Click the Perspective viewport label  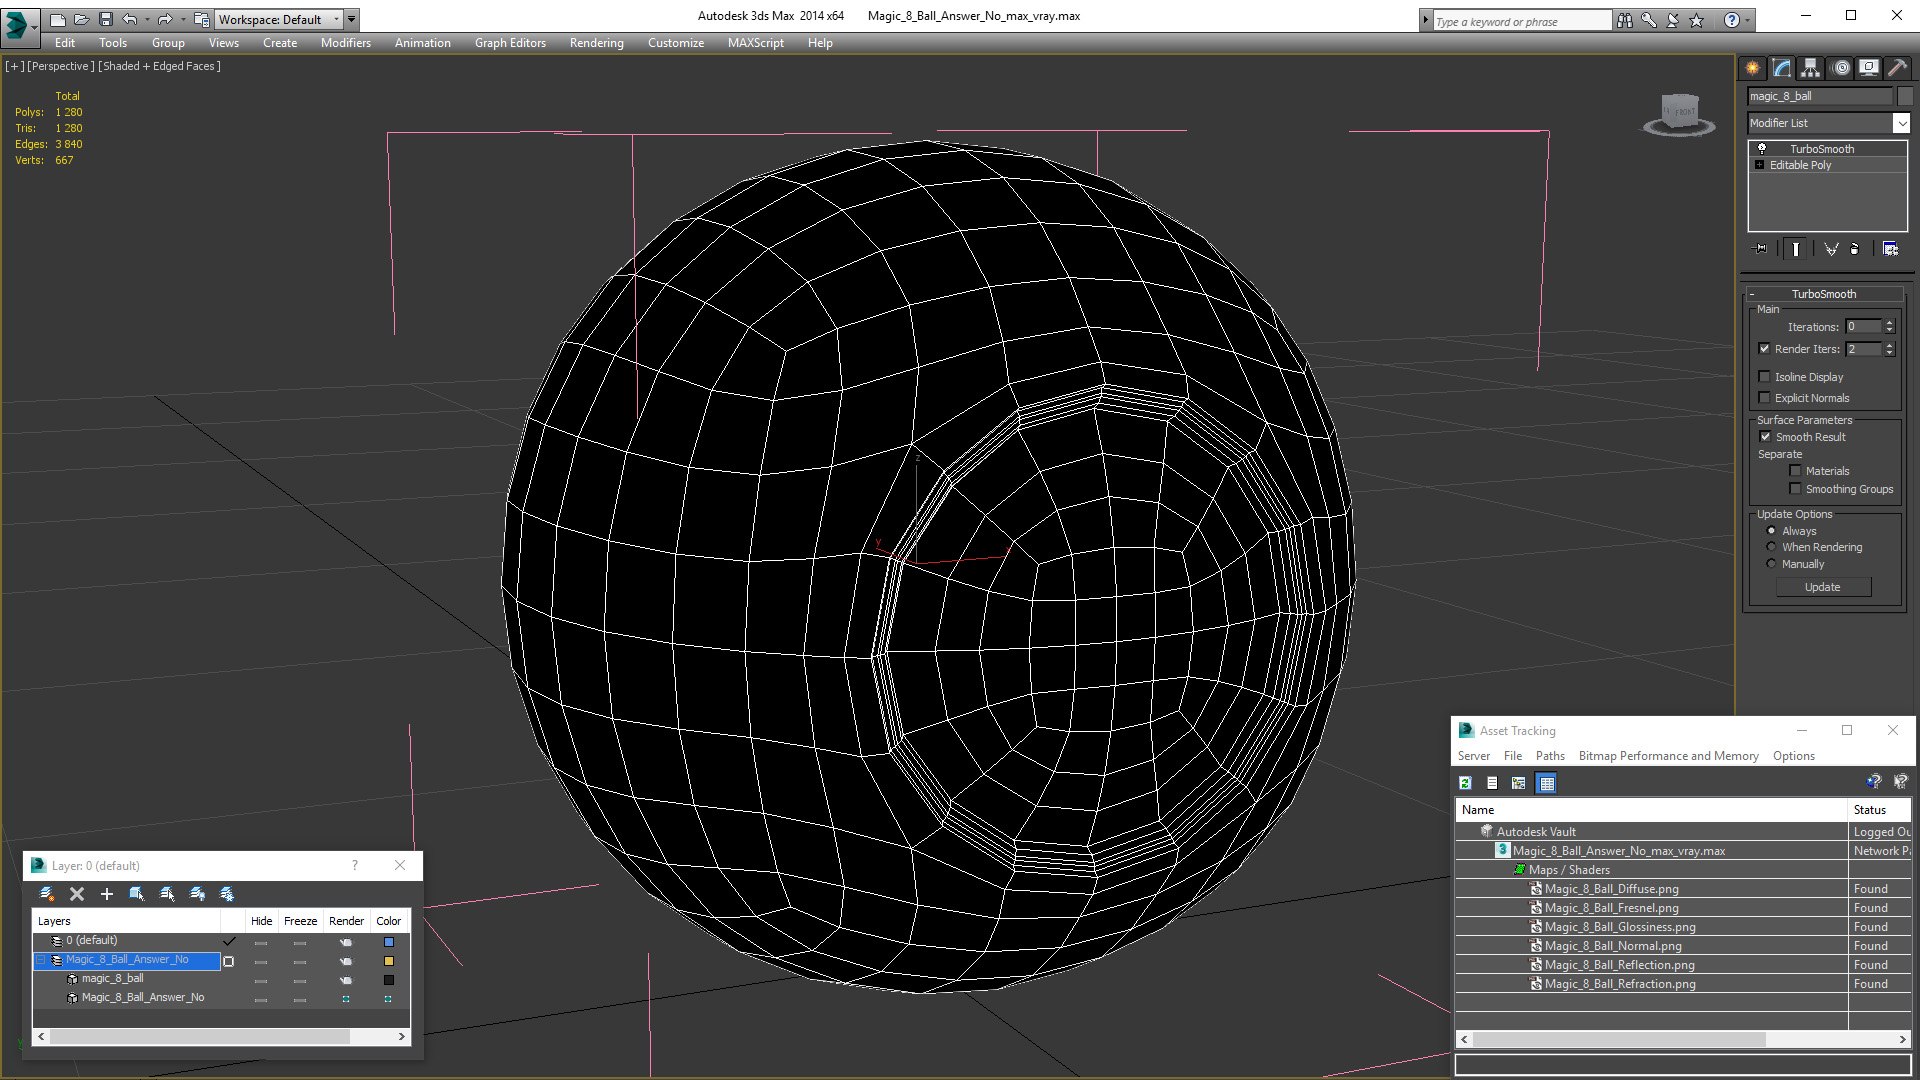(60, 66)
